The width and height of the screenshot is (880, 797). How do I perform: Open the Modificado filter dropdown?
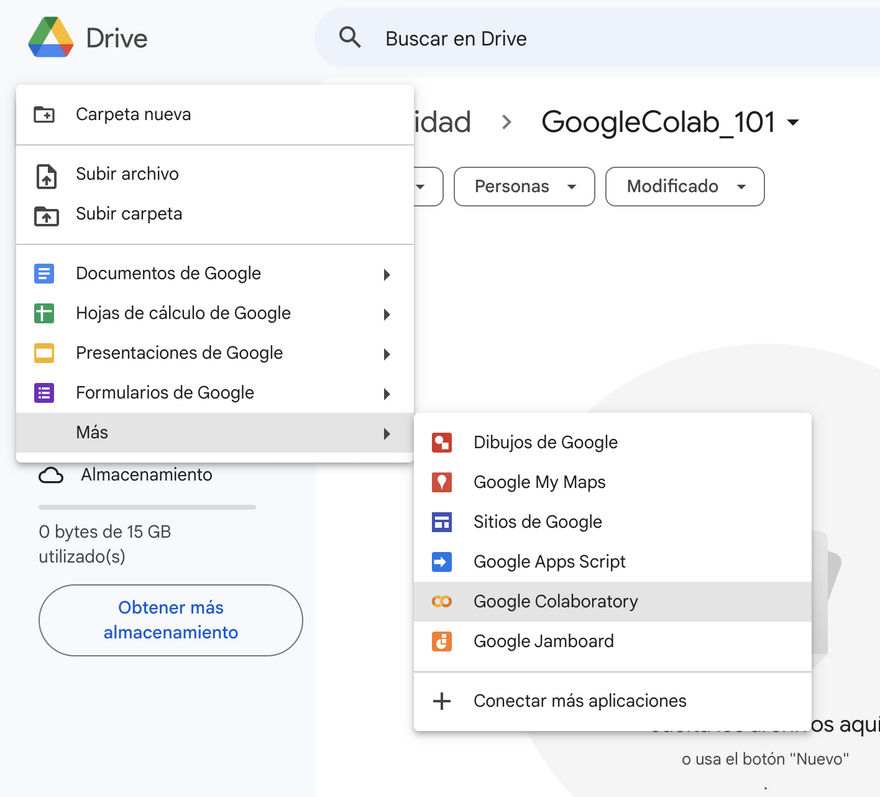click(685, 186)
